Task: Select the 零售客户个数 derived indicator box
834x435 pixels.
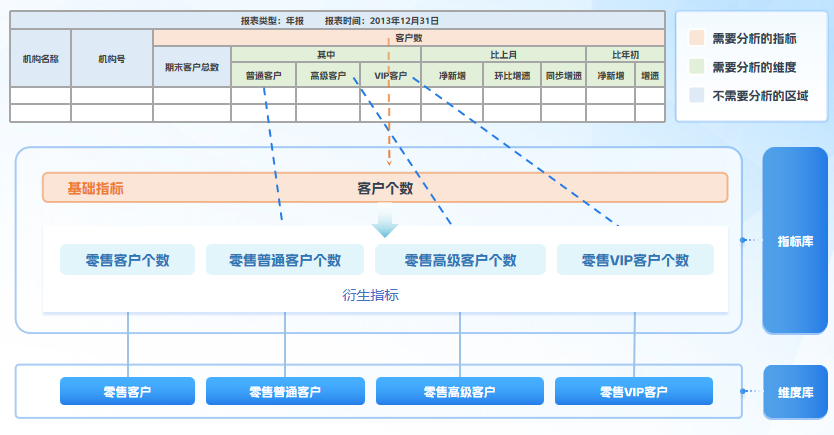Action: [127, 260]
